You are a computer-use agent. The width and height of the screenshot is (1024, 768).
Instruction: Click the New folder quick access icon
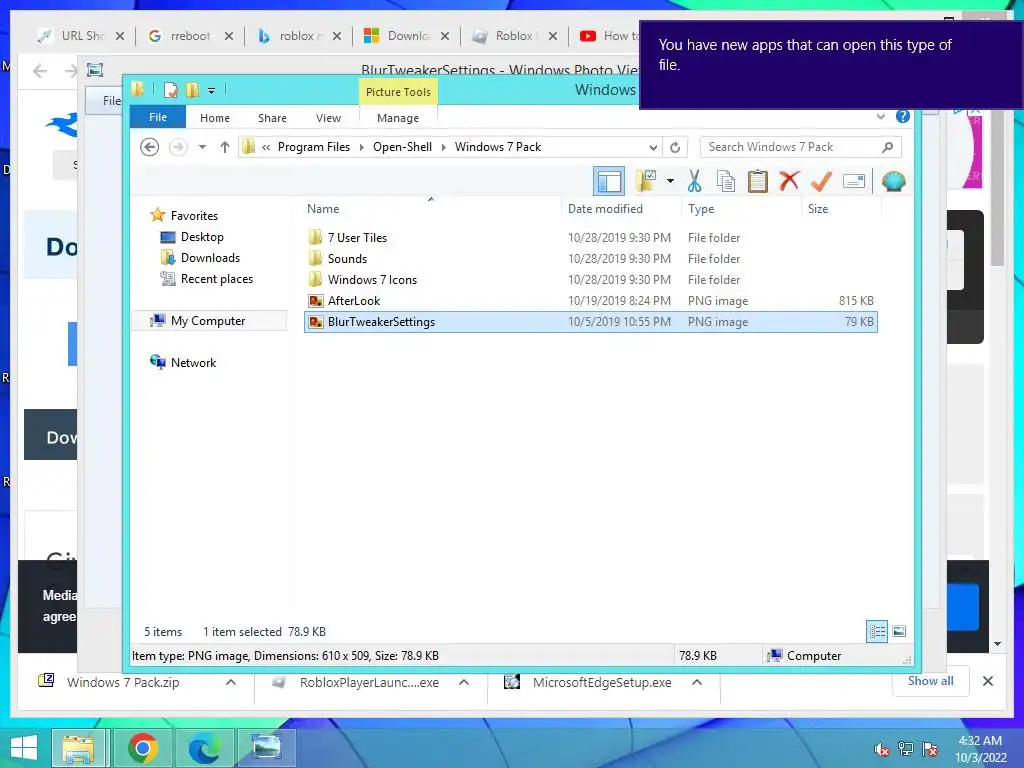click(192, 90)
